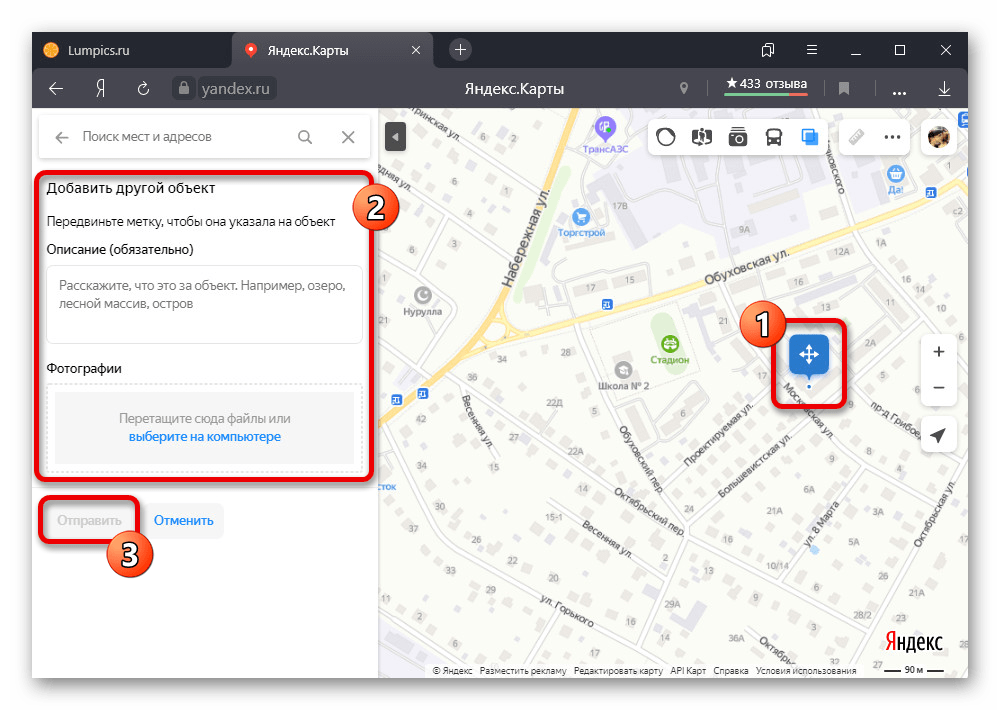Click the blue move marker pin
Screen dimensions: 1000x710
coord(809,355)
